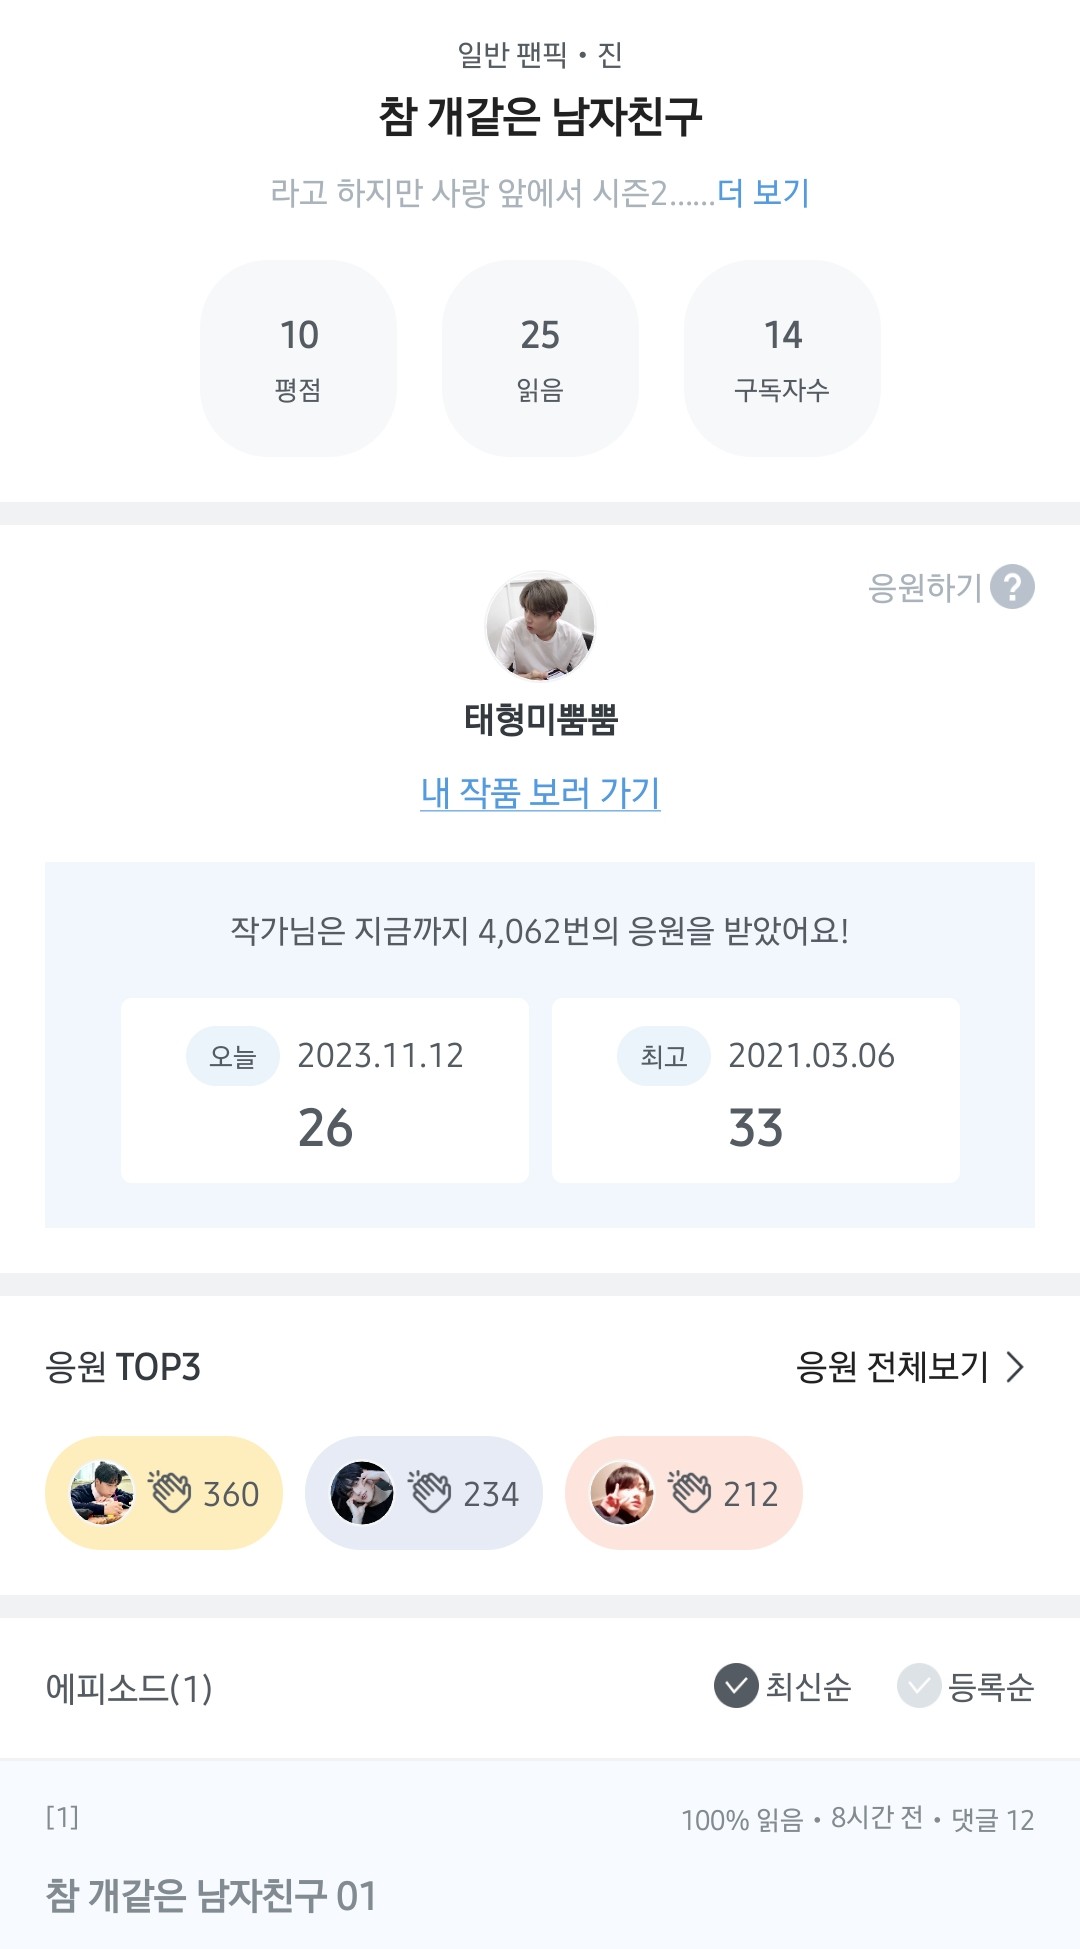Tap the 오늘 cheer count card
Image resolution: width=1080 pixels, height=1949 pixels.
click(325, 1090)
